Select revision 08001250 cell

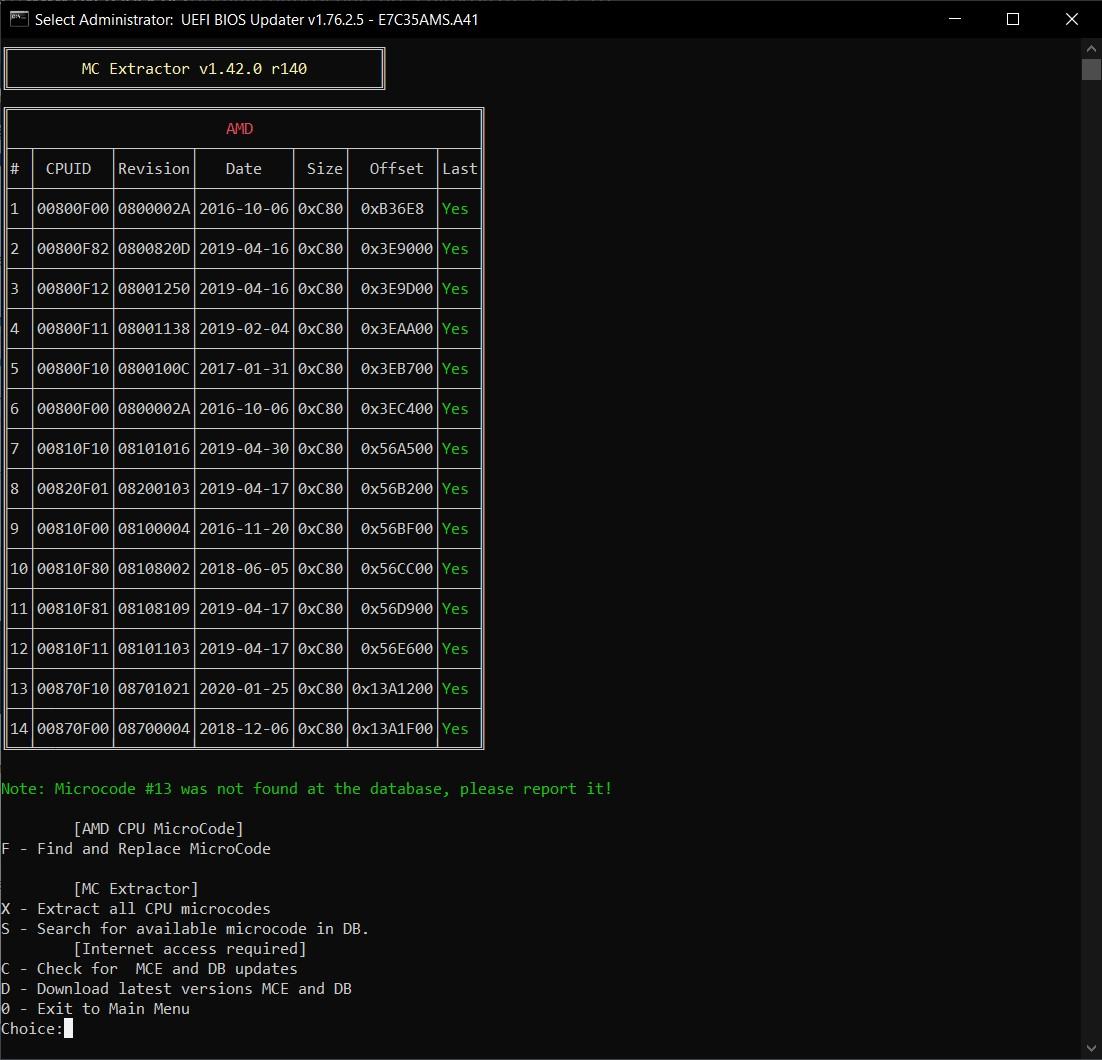point(154,289)
